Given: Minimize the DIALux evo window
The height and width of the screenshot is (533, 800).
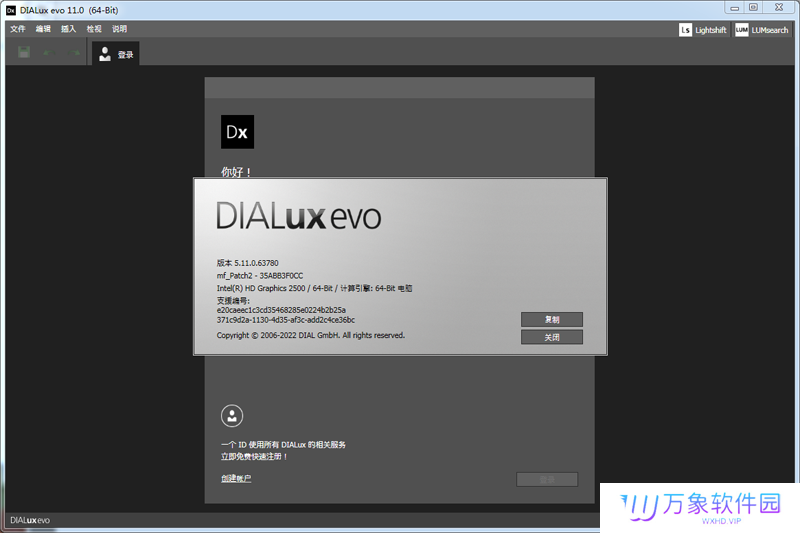Looking at the screenshot, I should click(734, 8).
